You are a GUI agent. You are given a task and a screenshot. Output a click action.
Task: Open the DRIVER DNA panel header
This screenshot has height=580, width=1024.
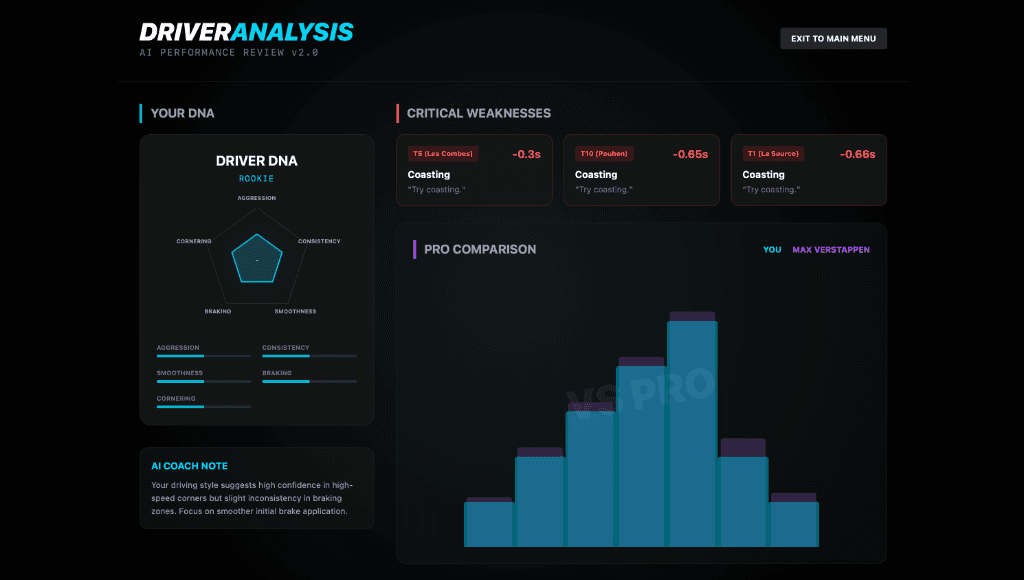coord(256,160)
